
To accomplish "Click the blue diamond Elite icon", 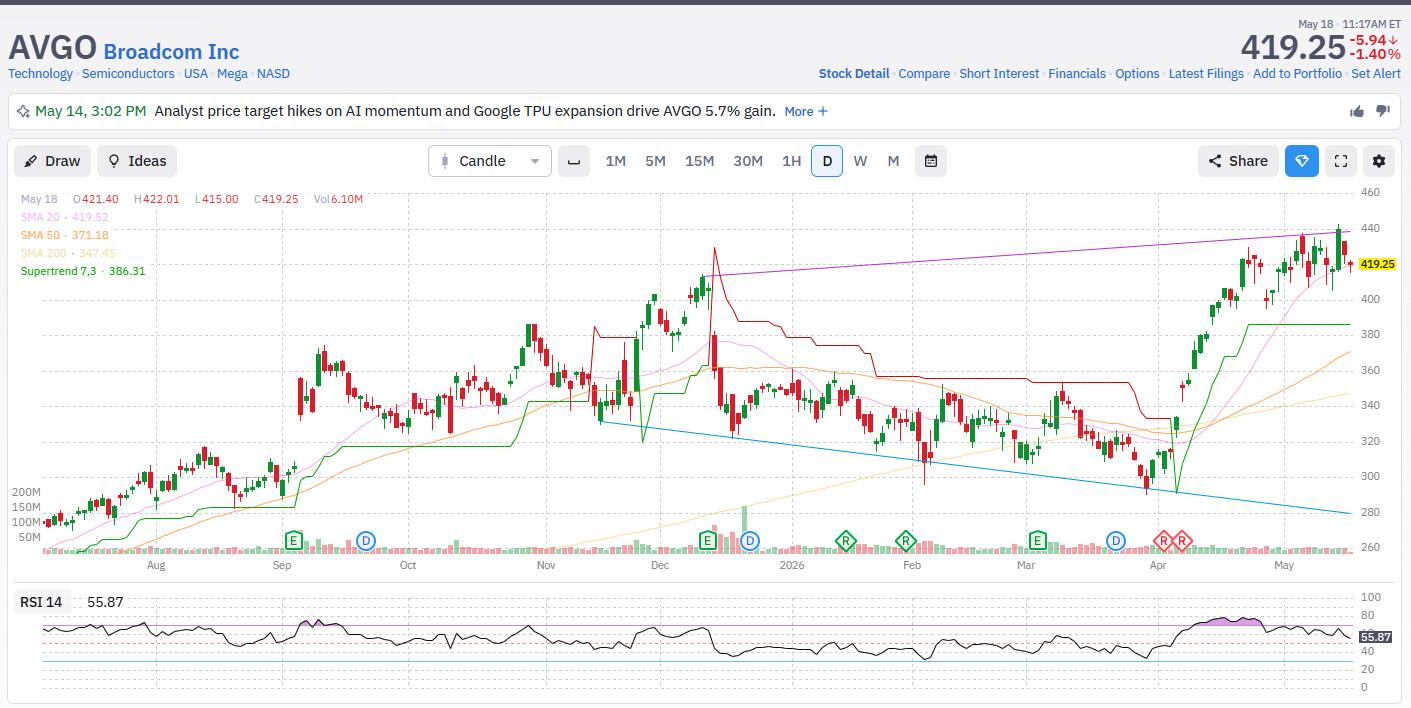I will pyautogui.click(x=1302, y=161).
